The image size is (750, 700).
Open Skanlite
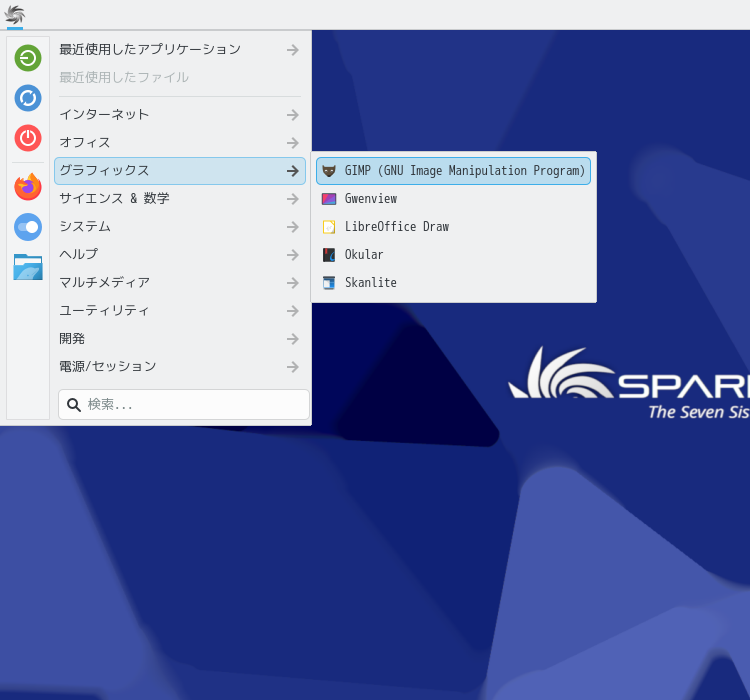point(453,283)
